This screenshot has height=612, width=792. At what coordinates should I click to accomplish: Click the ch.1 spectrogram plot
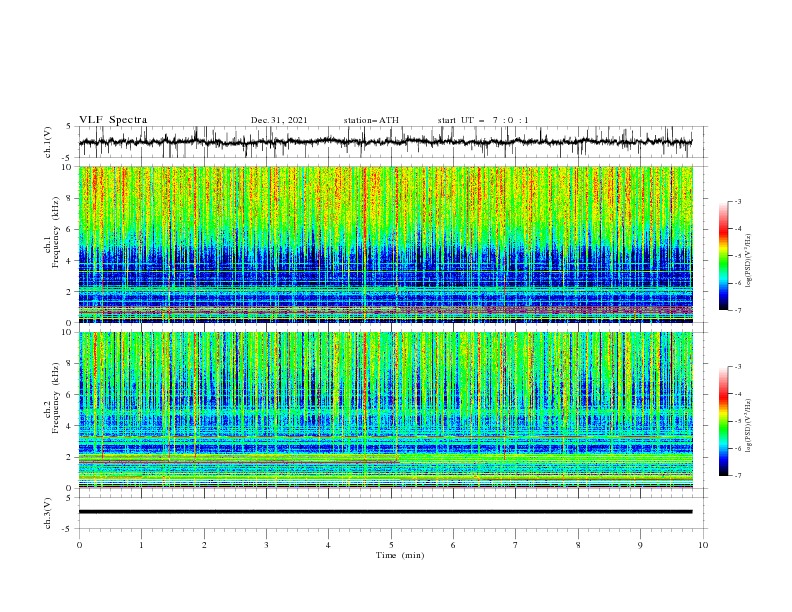click(x=386, y=244)
